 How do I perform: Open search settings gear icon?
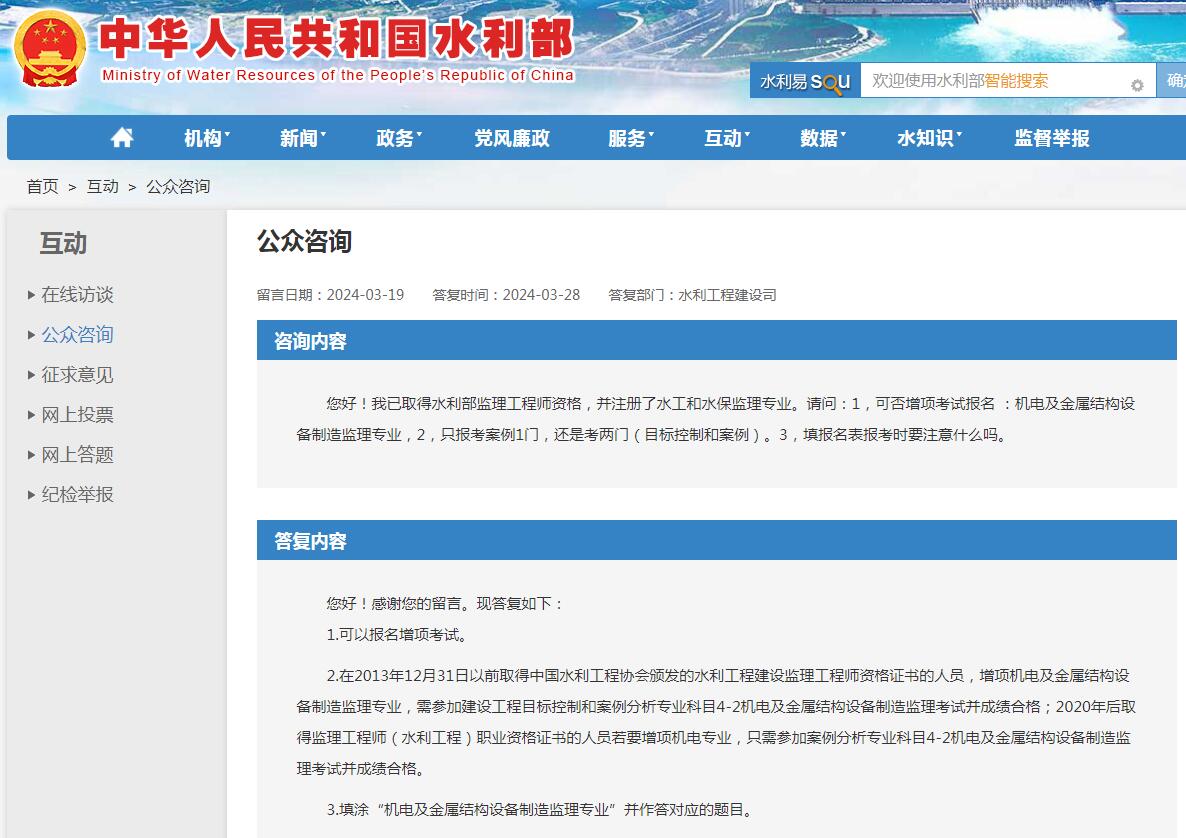pos(1137,86)
